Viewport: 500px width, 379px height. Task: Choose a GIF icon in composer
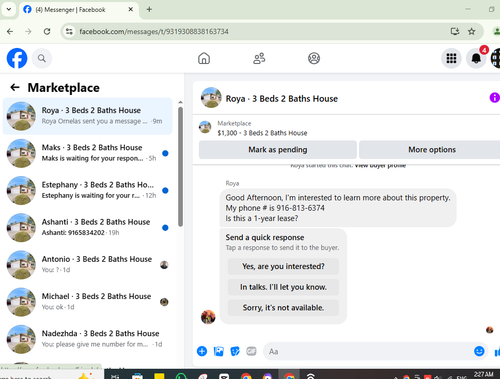point(251,351)
